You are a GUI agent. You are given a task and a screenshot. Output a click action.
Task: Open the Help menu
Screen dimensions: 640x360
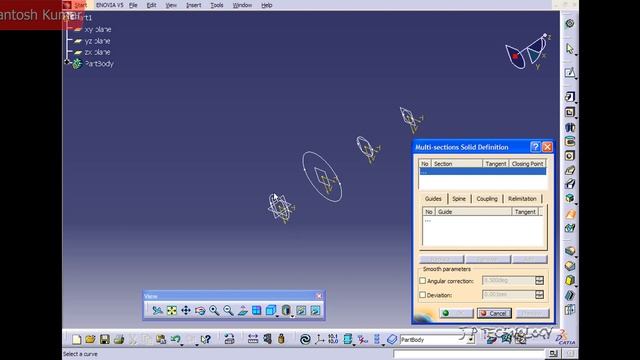[x=267, y=5]
